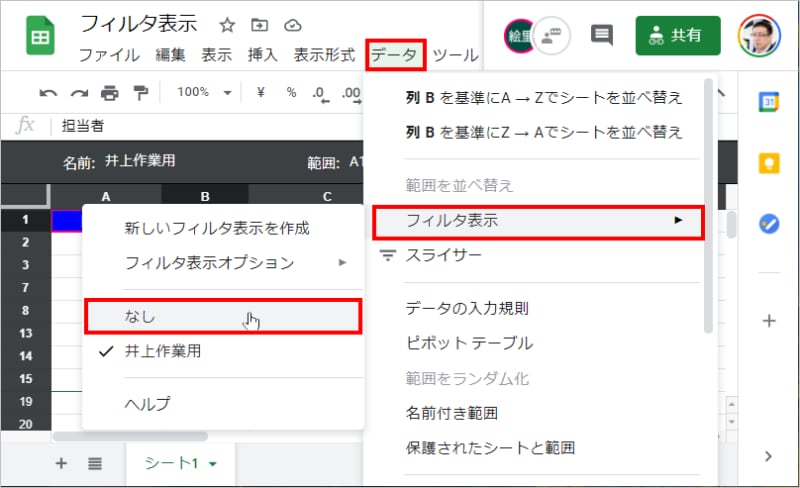Open the ツール menu
Image resolution: width=800 pixels, height=488 pixels.
point(456,54)
